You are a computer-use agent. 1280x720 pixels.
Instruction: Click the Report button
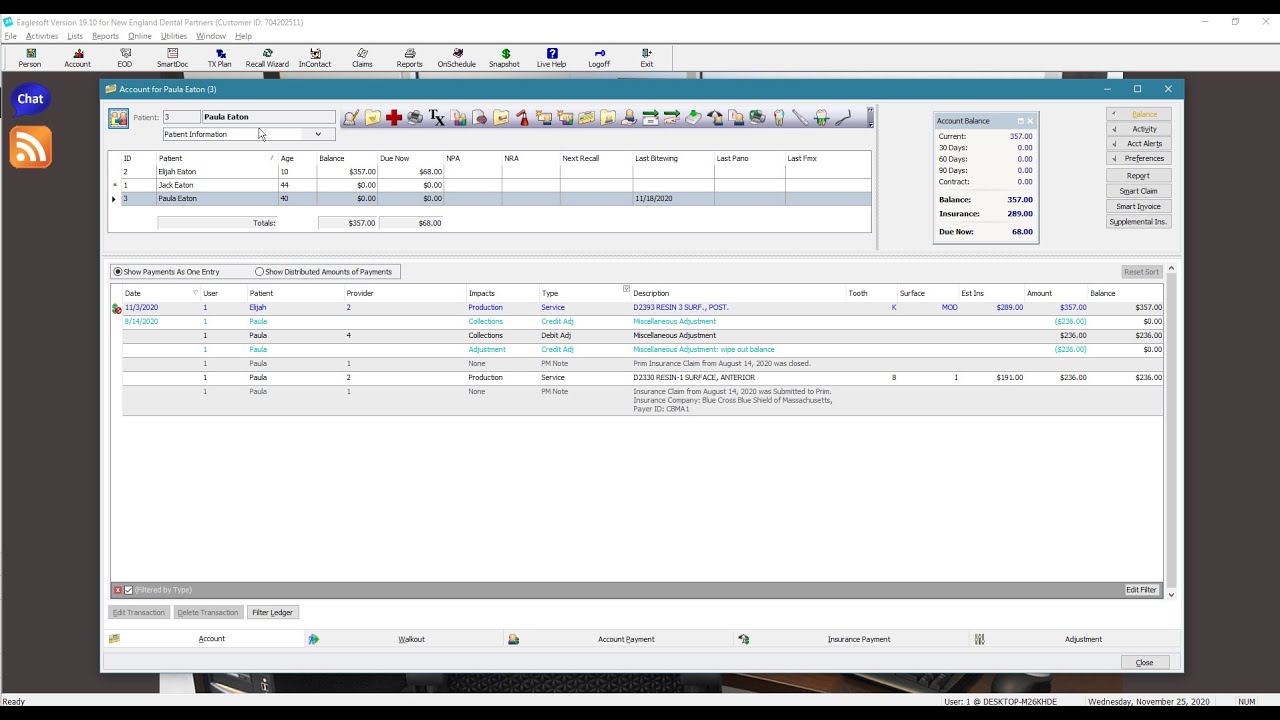(1138, 176)
